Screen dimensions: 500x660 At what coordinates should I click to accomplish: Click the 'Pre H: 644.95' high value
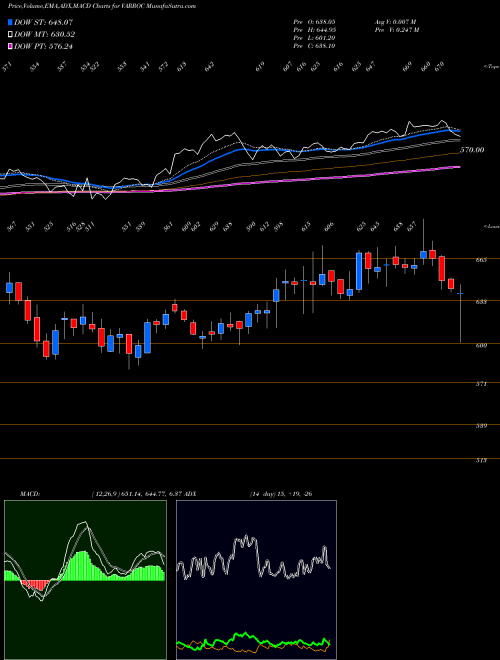pyautogui.click(x=314, y=29)
